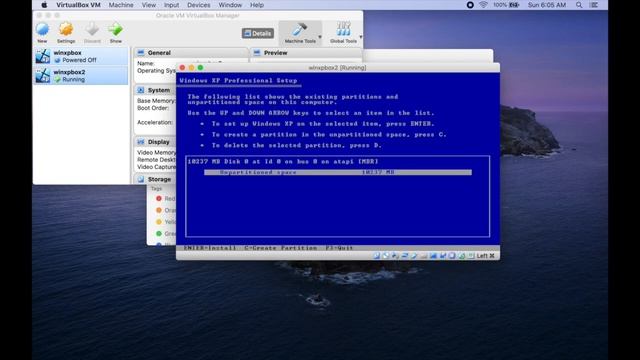Click the System section chip icon
The width and height of the screenshot is (640, 360).
141,90
